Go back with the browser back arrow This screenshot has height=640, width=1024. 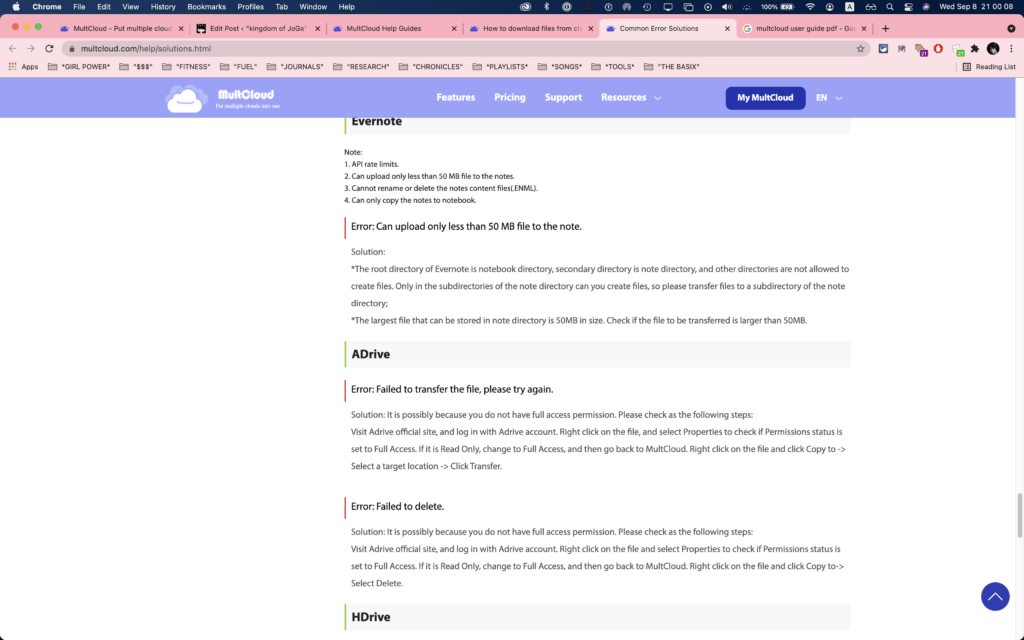[x=12, y=48]
